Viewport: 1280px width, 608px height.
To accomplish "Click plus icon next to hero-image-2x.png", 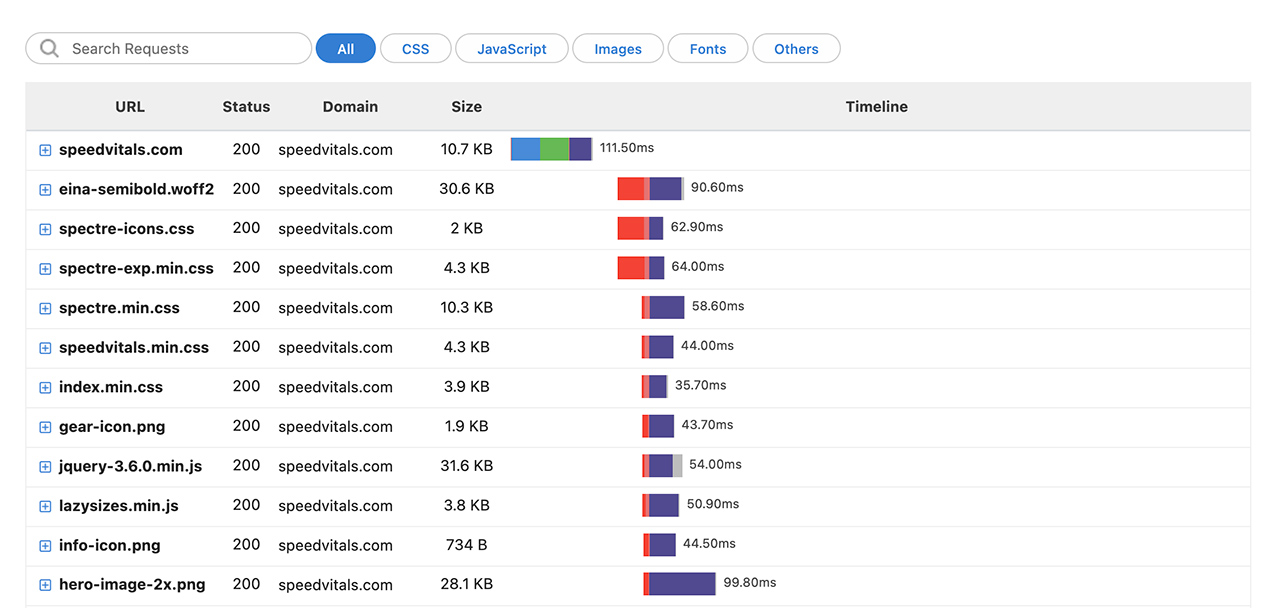I will [45, 585].
